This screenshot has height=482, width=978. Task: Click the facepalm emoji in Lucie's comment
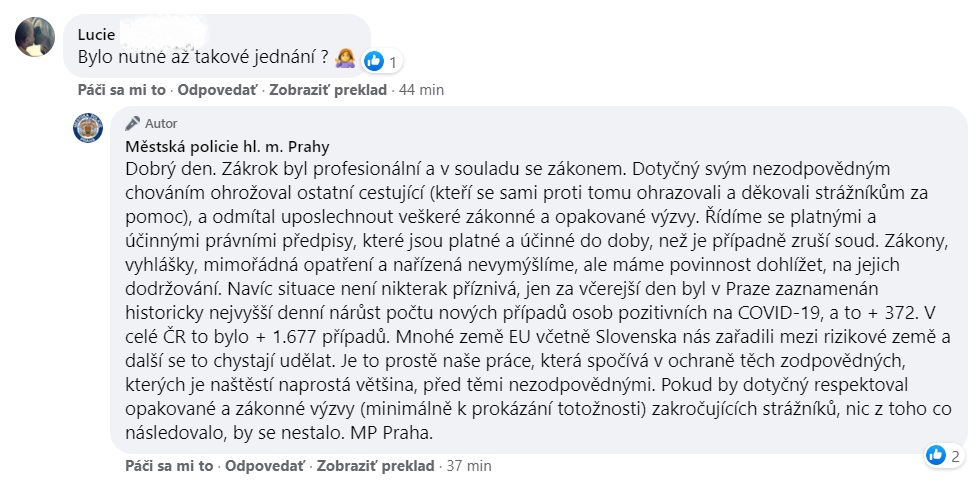coord(345,57)
